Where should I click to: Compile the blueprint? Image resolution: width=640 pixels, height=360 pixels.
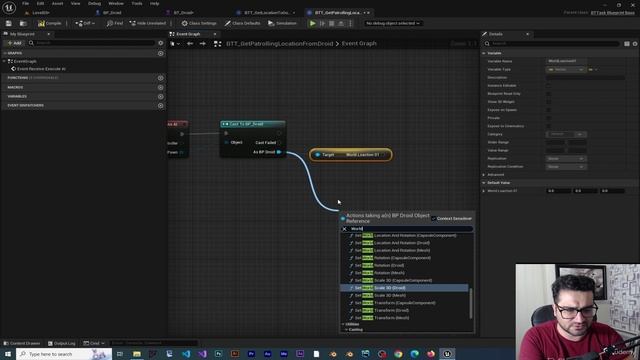pos(49,23)
